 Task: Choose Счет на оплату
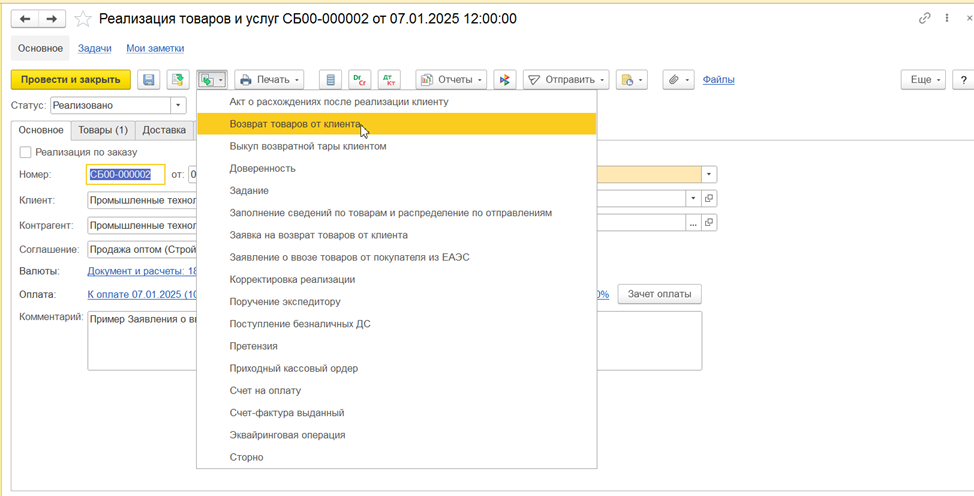coord(396,390)
